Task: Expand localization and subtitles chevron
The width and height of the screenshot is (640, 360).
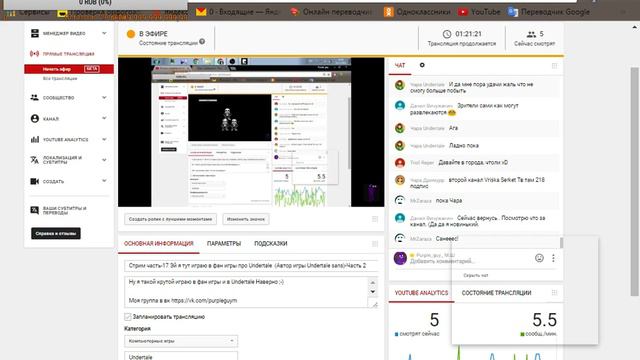Action: point(104,160)
